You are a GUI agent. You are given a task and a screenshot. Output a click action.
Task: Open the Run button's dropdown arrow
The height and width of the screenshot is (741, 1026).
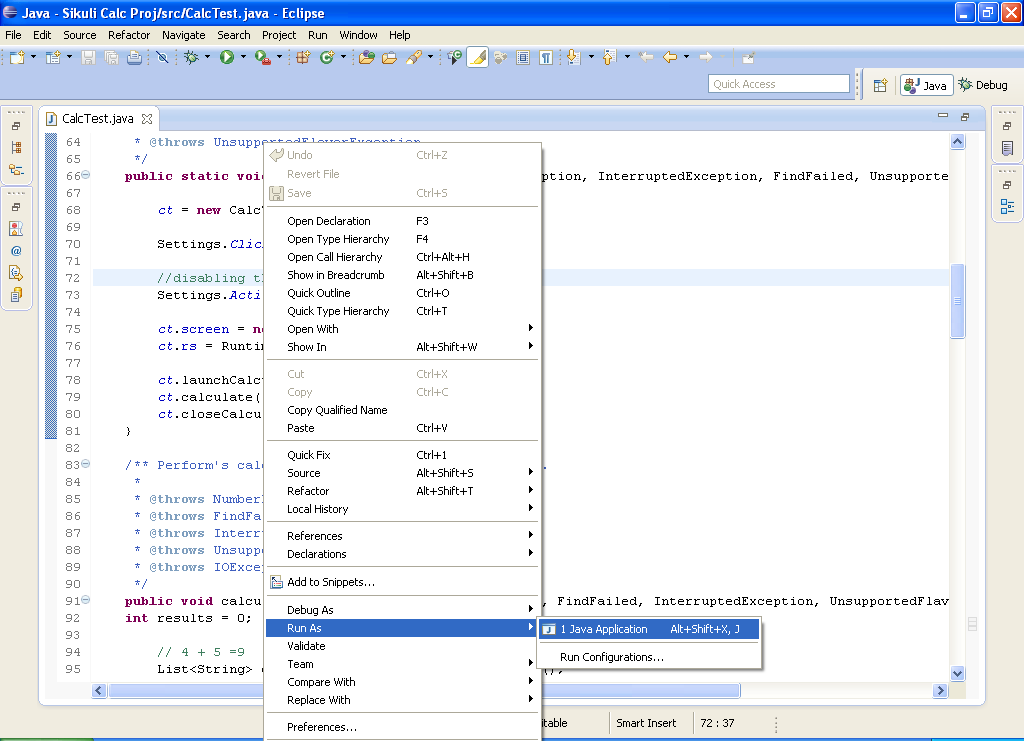[243, 58]
